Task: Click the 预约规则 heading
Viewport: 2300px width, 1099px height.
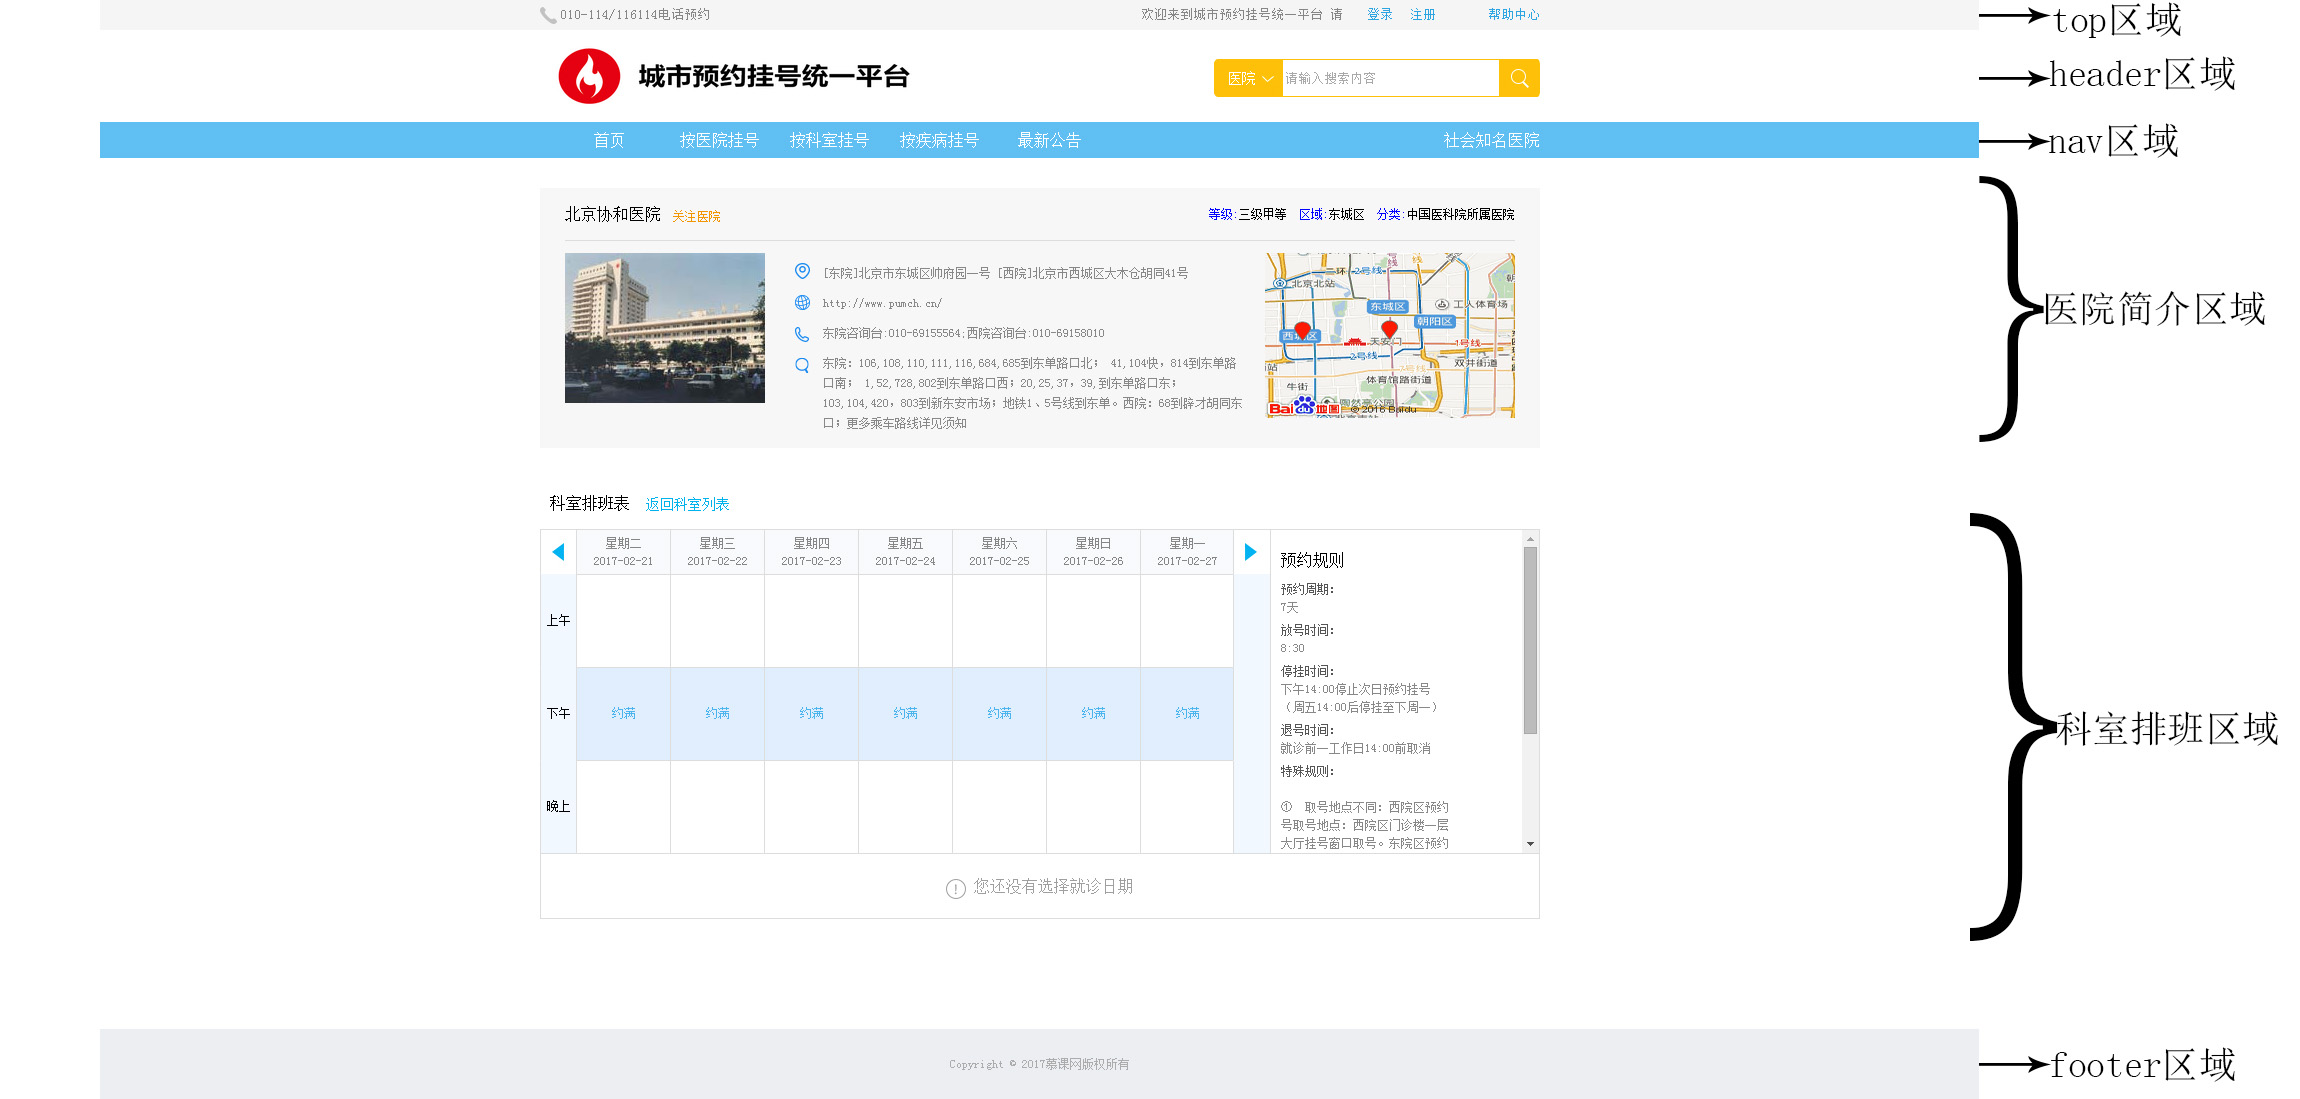Action: coord(1312,560)
